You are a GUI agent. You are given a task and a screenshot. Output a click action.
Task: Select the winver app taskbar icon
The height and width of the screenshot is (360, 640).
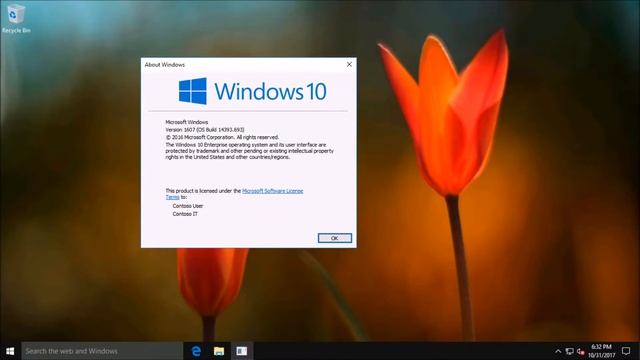pyautogui.click(x=242, y=351)
